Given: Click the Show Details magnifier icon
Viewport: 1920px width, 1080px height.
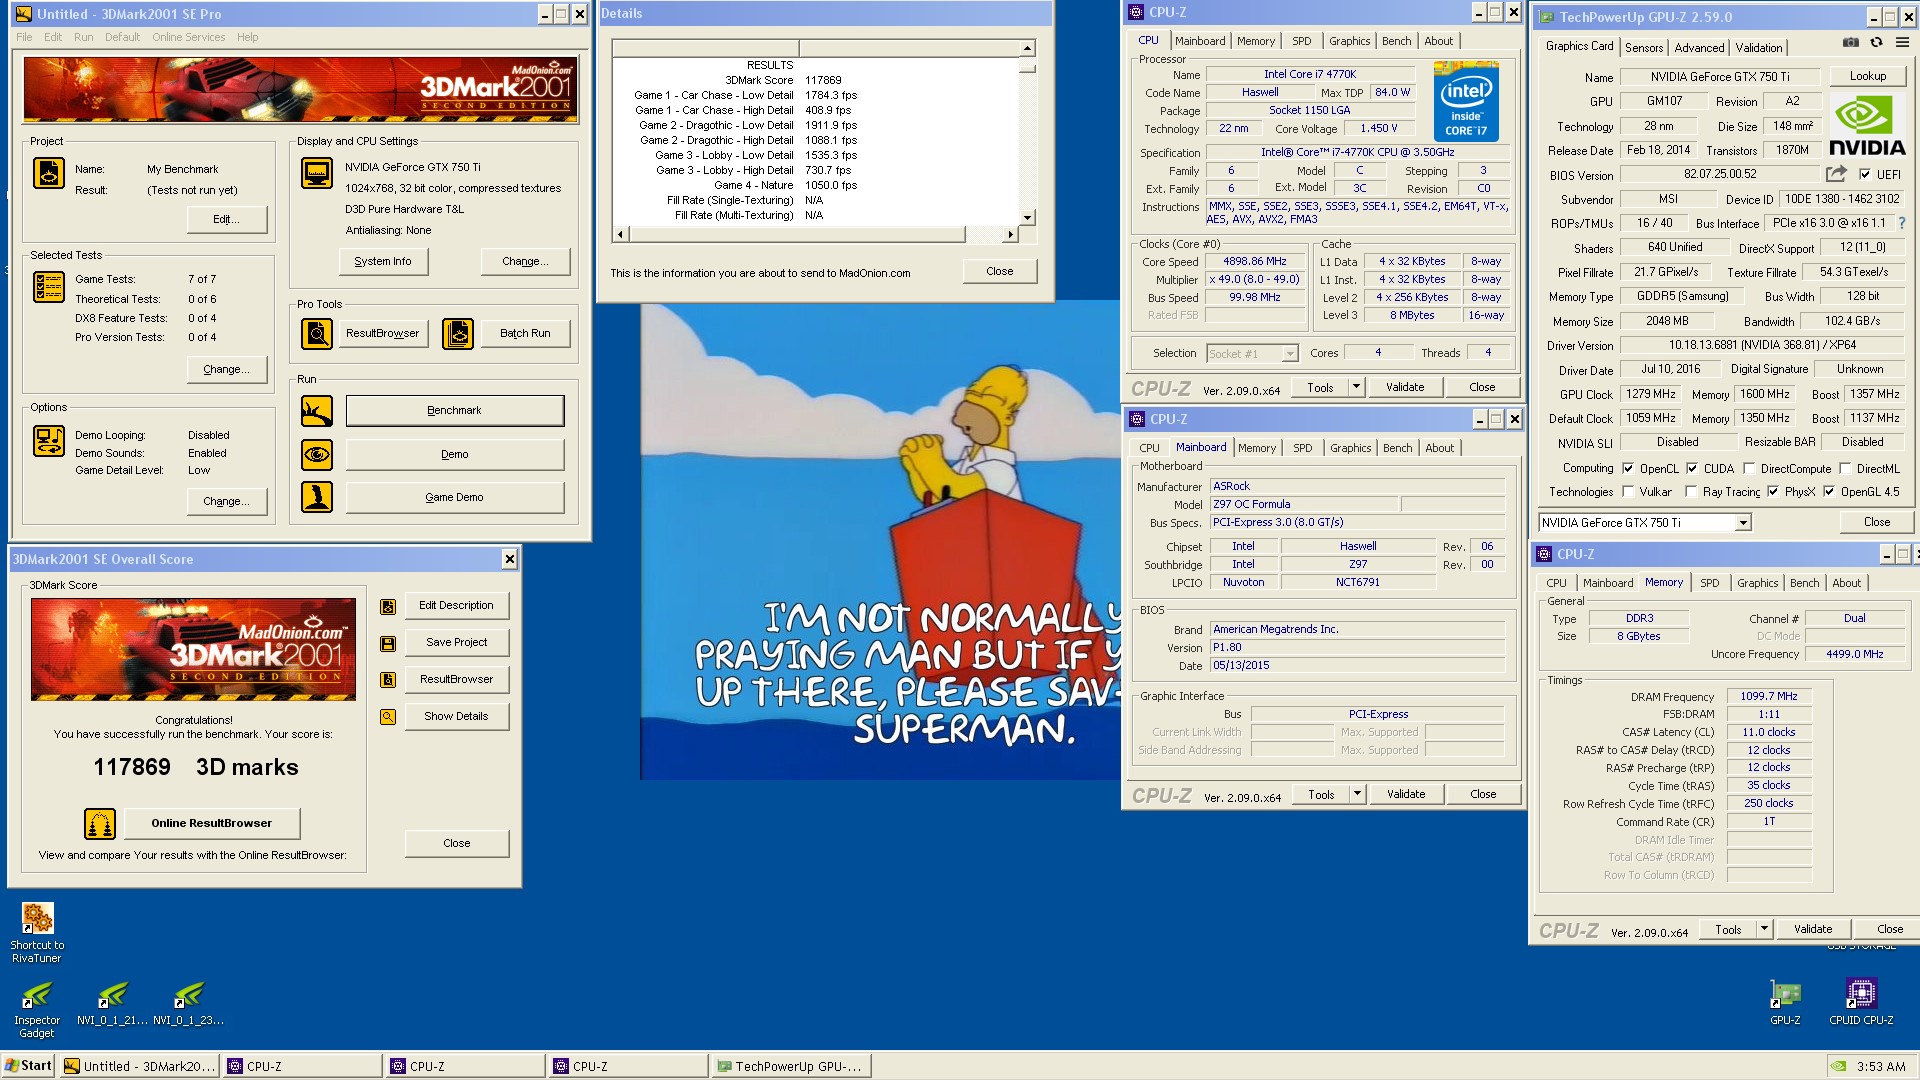Looking at the screenshot, I should coord(388,717).
